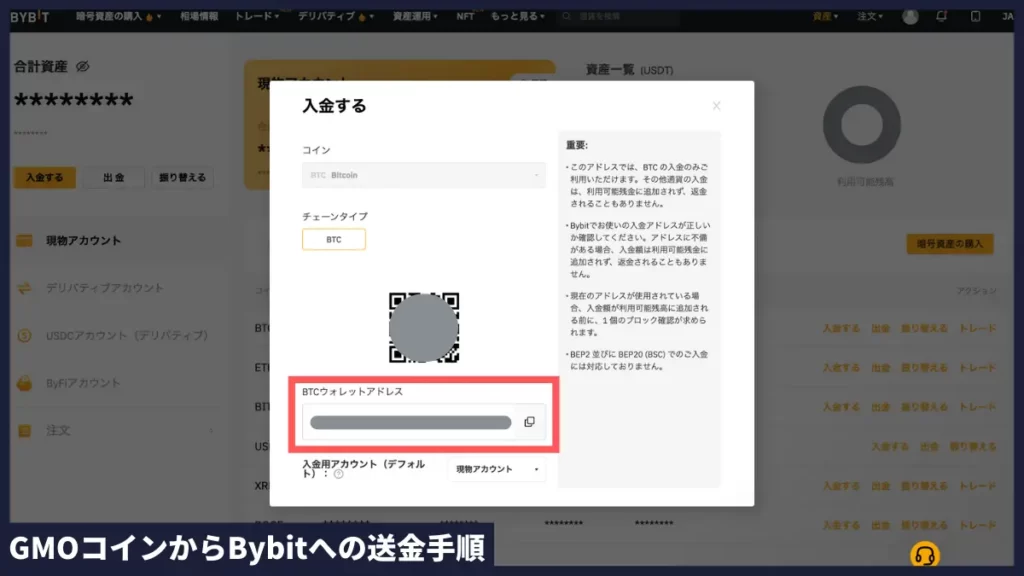Click 入金する in the BTC row
Image resolution: width=1024 pixels, height=576 pixels.
pos(841,328)
